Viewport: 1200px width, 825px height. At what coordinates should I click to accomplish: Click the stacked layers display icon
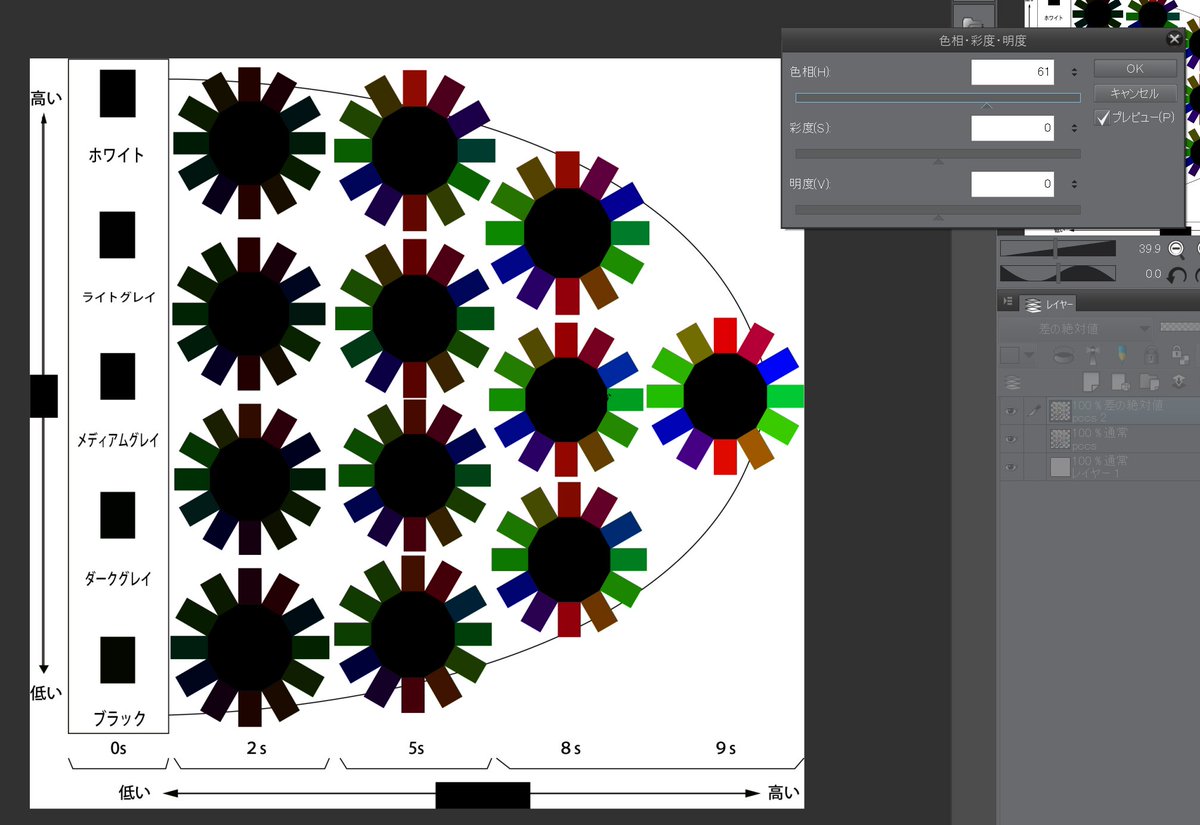(x=1011, y=383)
